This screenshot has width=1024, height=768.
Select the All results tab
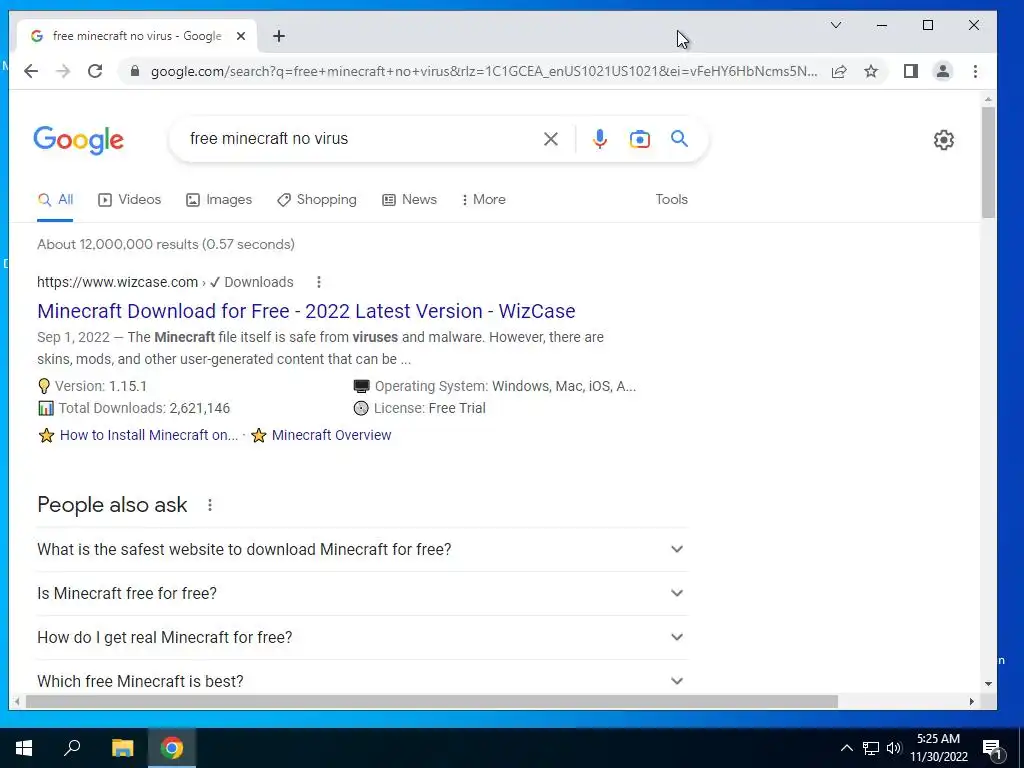click(55, 200)
